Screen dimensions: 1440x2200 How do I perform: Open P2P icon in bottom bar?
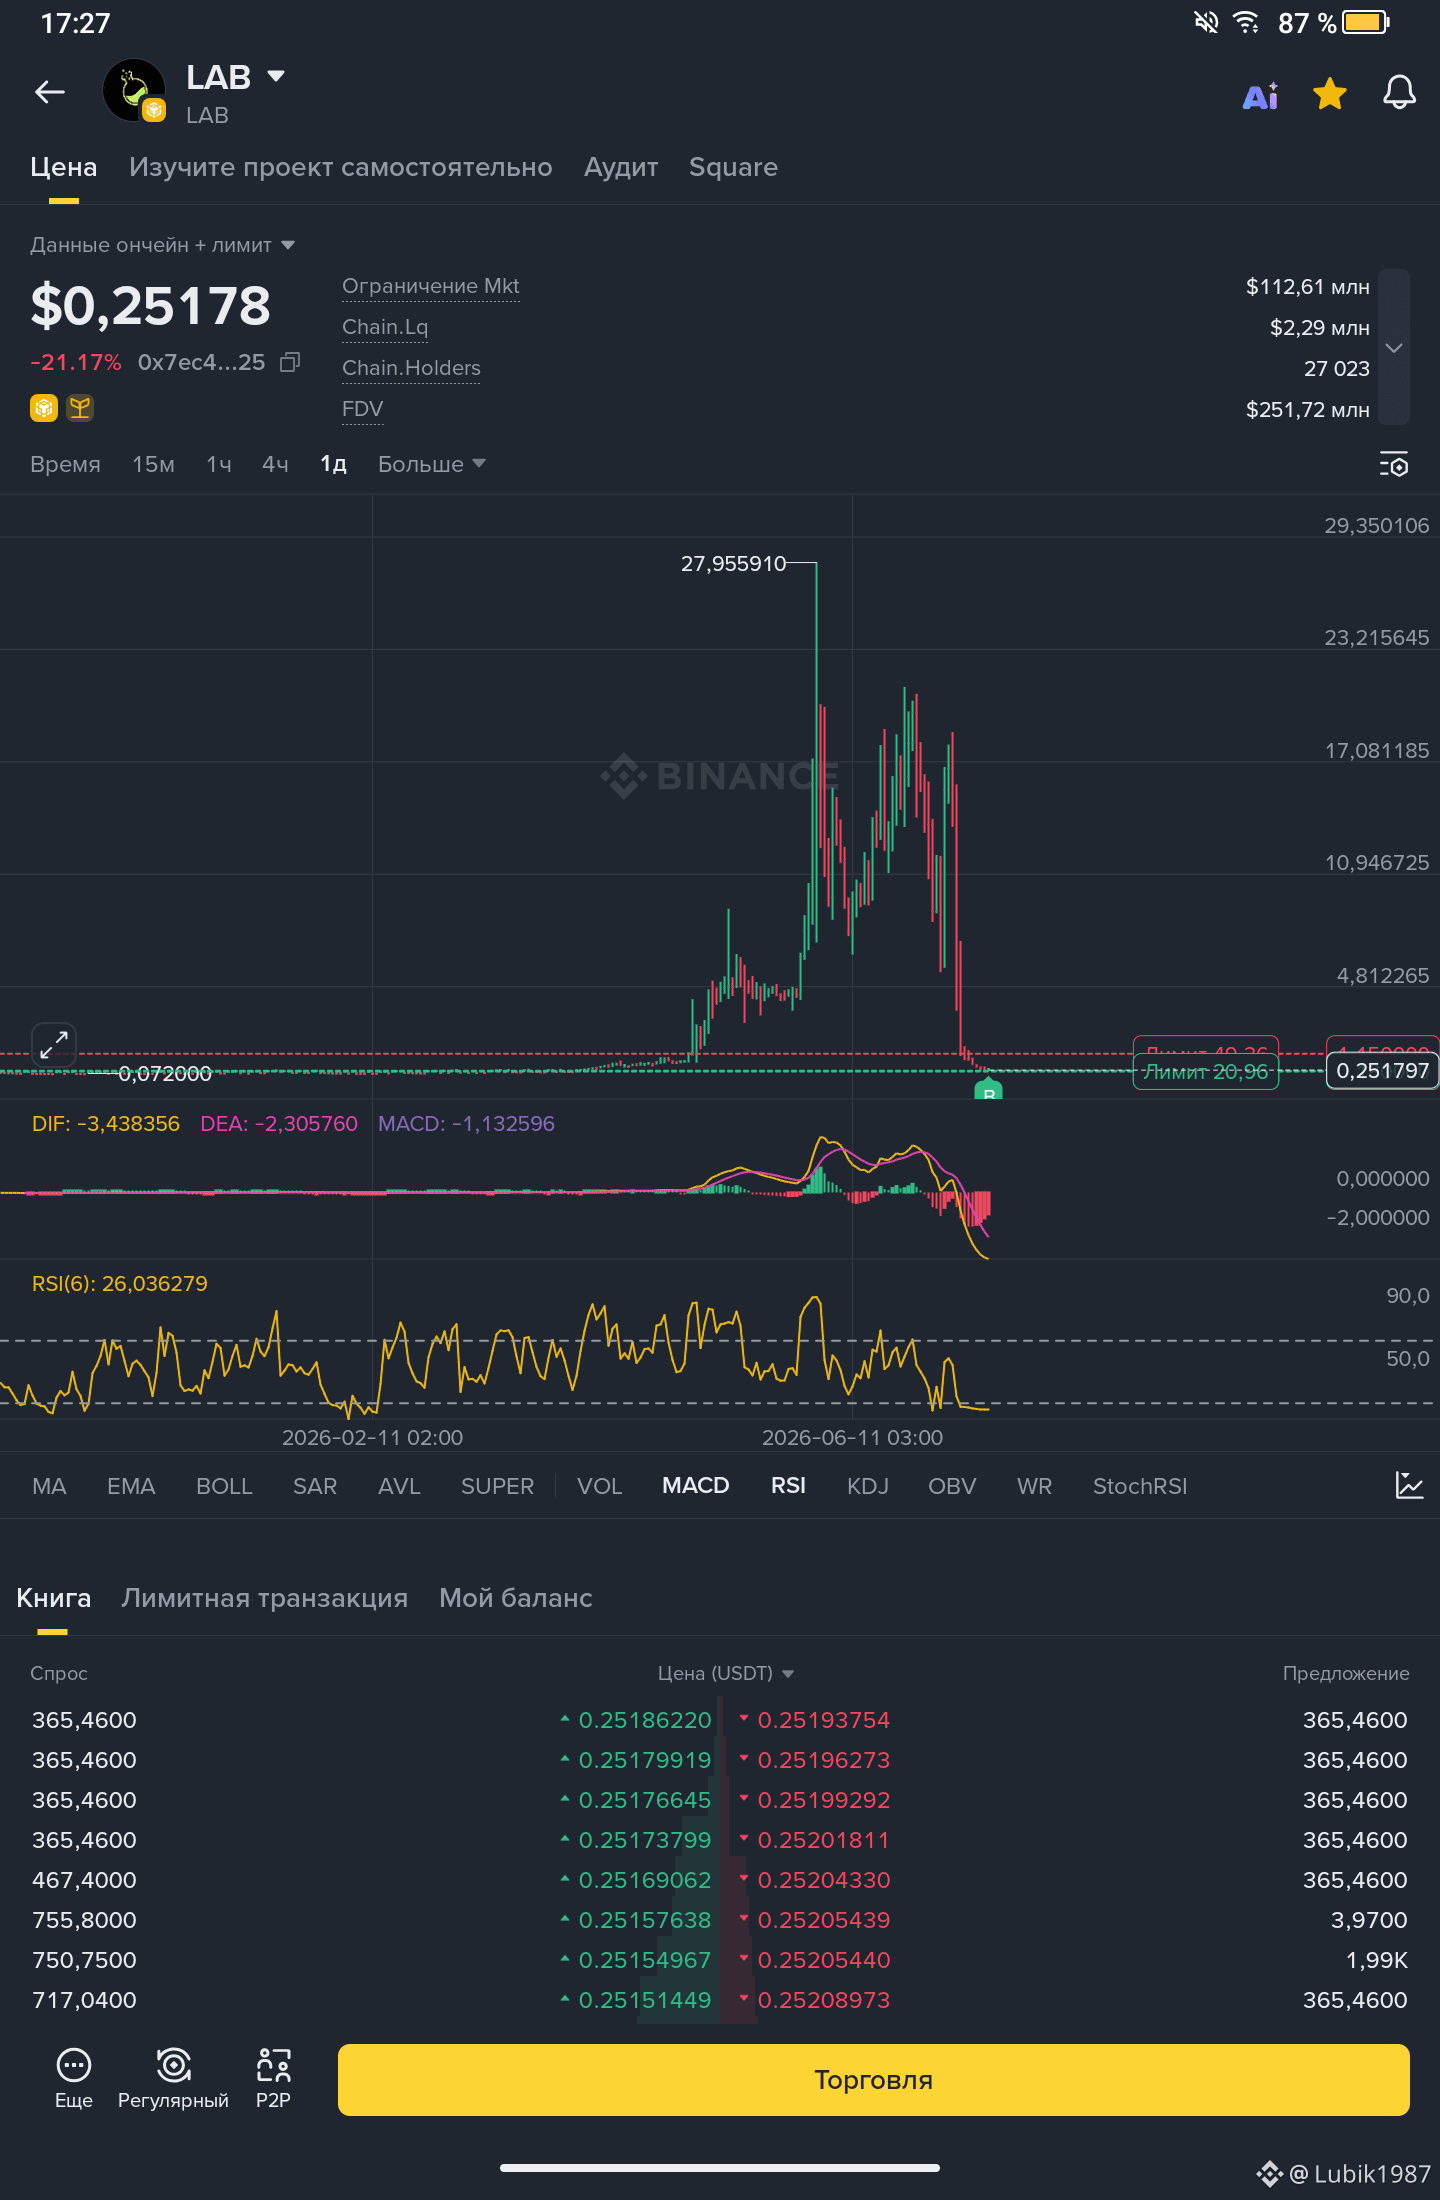tap(273, 2079)
